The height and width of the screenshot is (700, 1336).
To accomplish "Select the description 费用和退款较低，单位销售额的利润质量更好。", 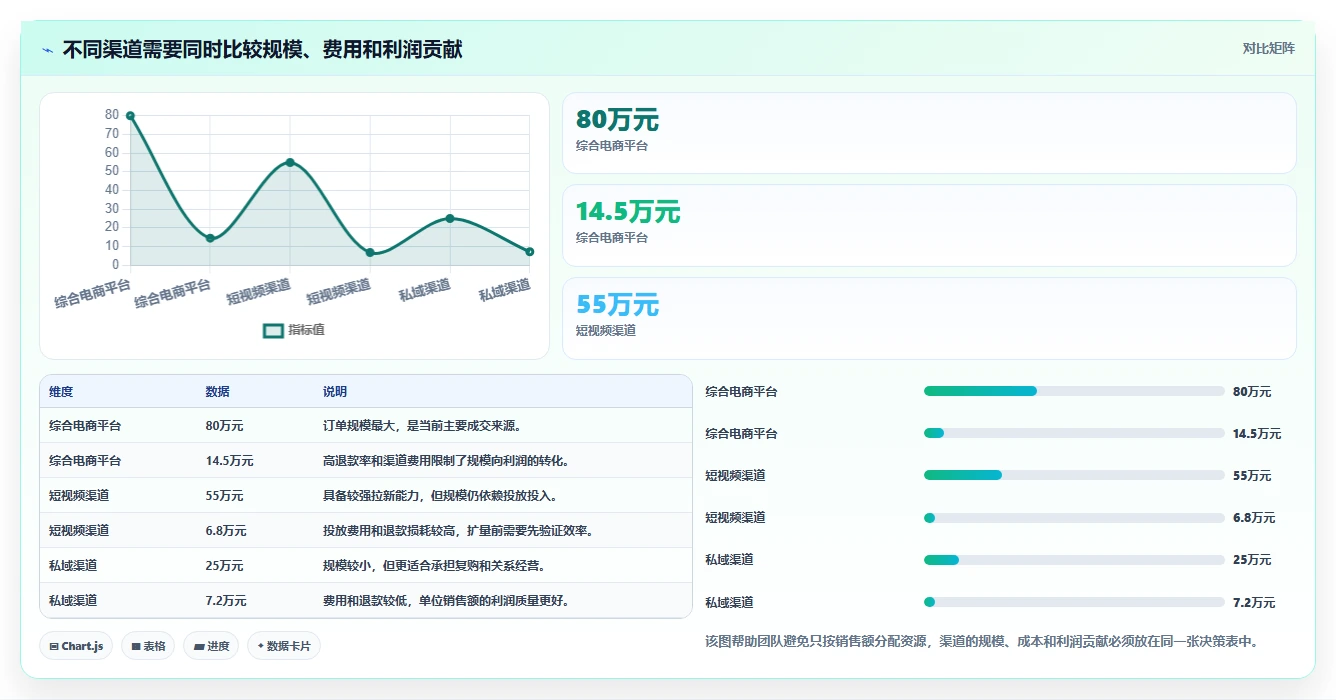I will pyautogui.click(x=447, y=601).
